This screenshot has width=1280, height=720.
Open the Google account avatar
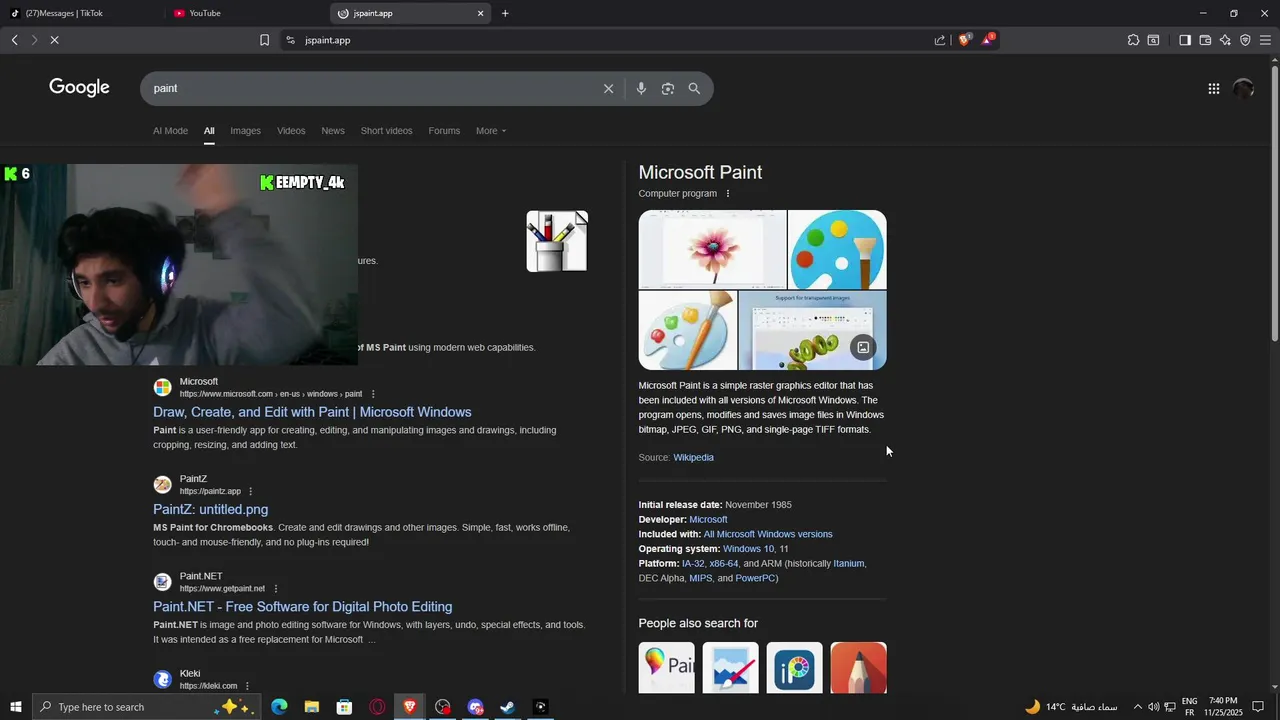coord(1243,89)
